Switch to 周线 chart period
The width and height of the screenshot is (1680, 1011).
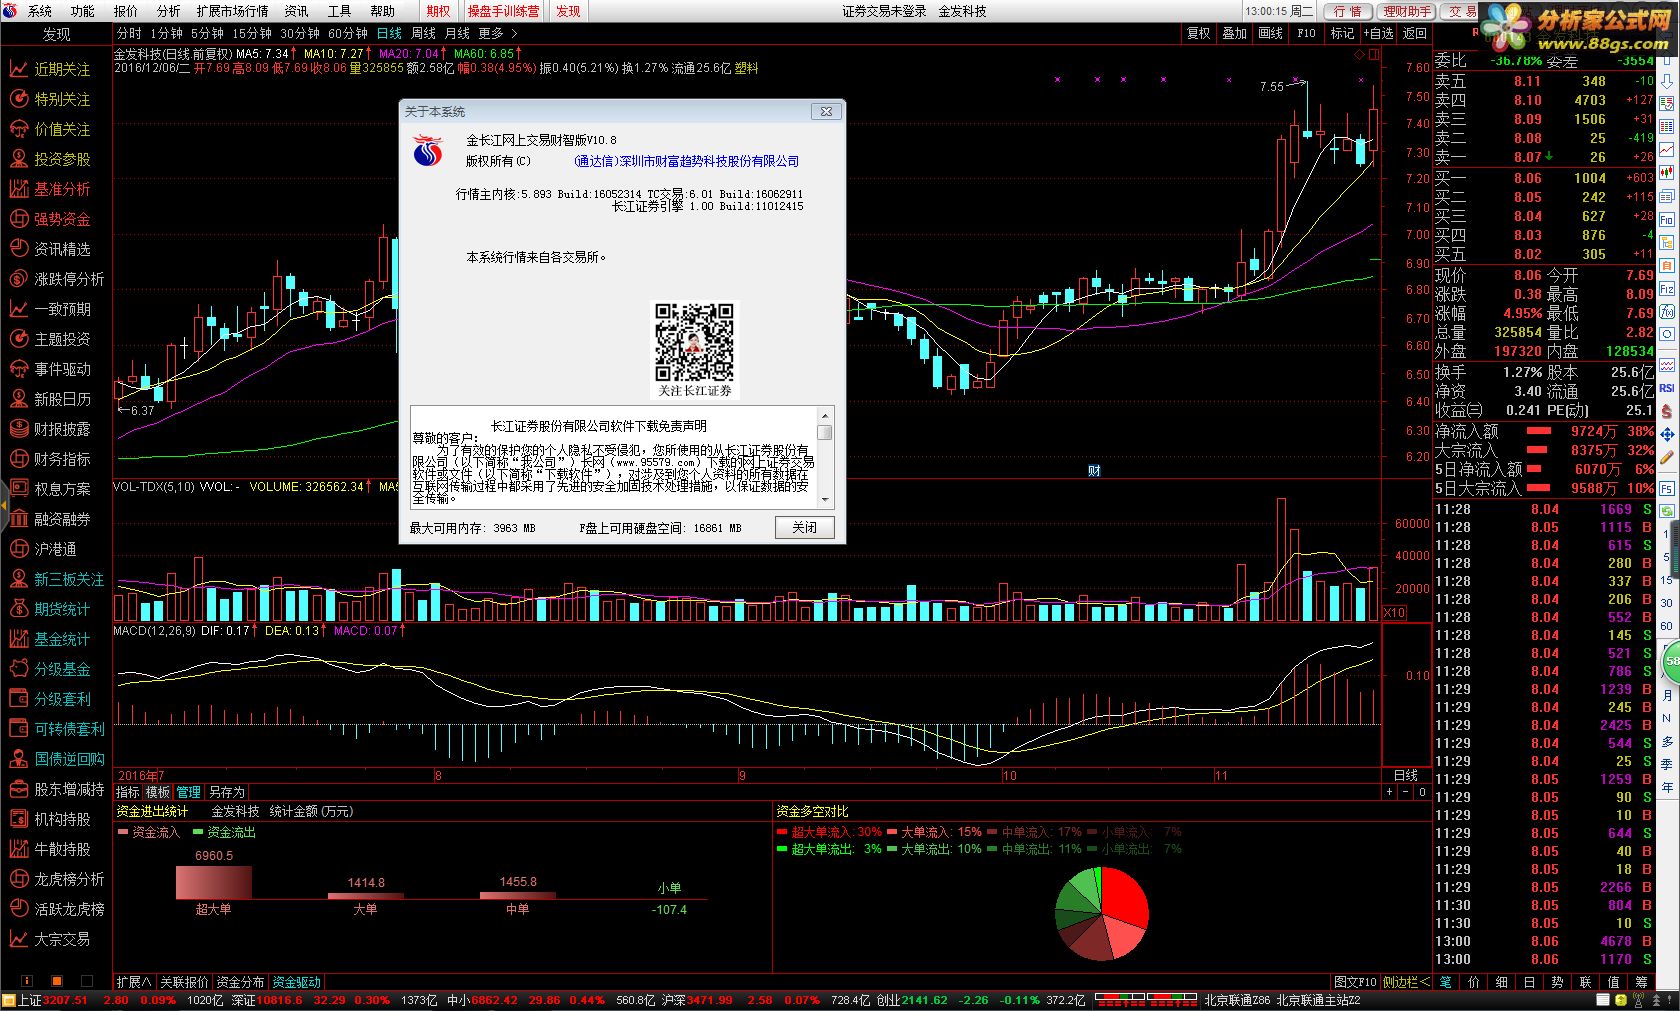(423, 33)
